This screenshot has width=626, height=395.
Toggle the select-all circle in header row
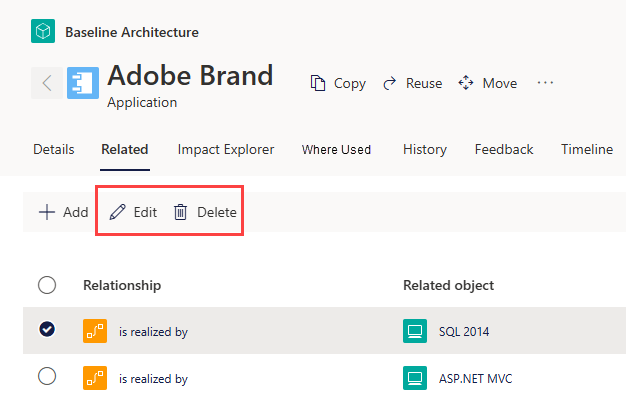[47, 285]
